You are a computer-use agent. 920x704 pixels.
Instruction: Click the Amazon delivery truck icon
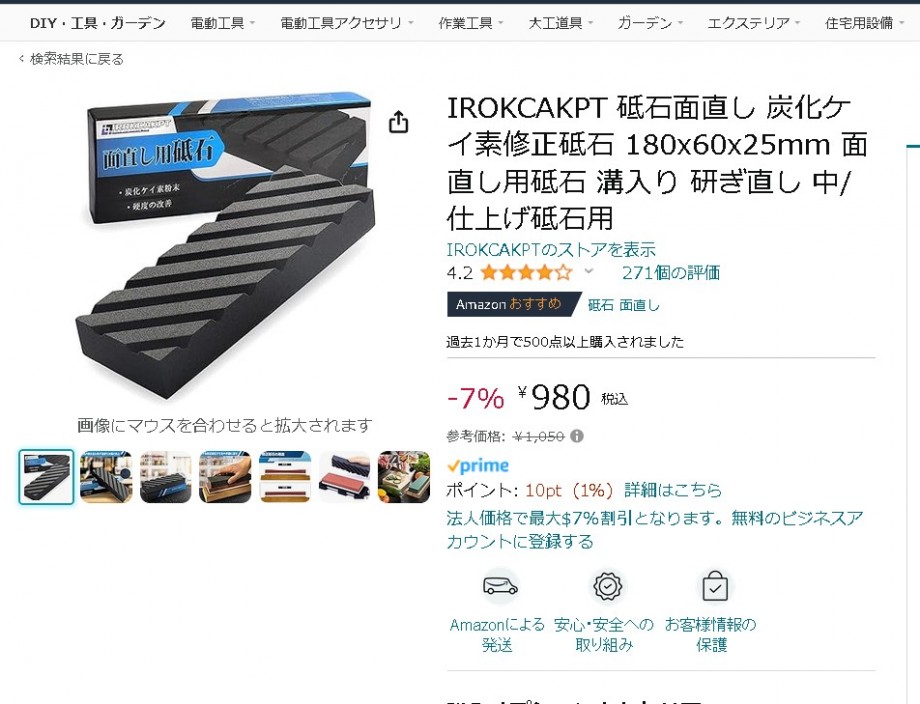tap(500, 585)
